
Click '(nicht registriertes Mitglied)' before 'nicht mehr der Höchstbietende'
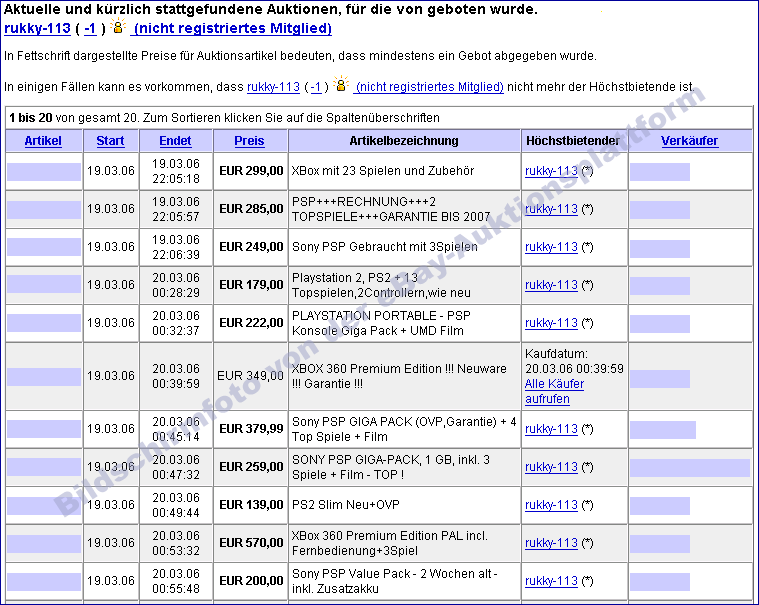click(429, 87)
